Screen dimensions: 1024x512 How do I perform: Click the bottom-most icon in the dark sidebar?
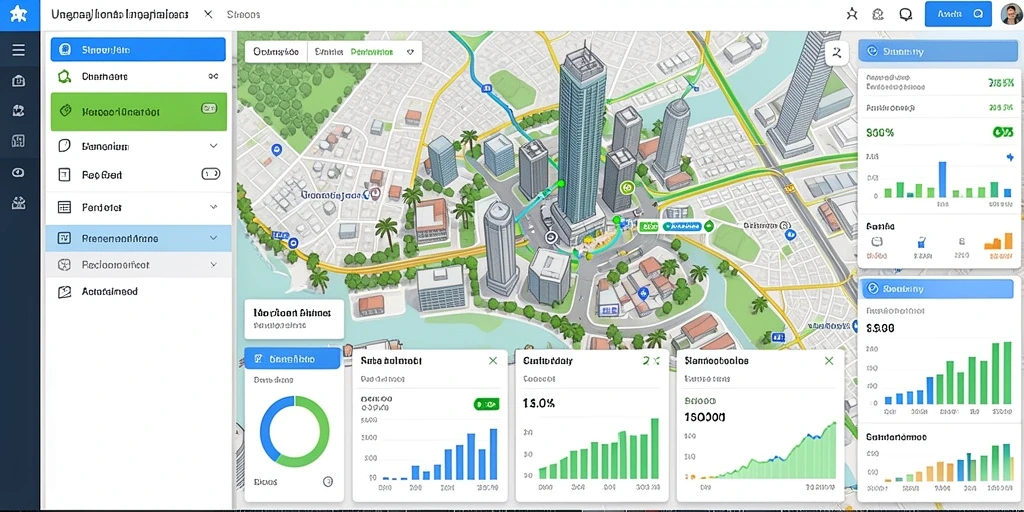pyautogui.click(x=18, y=203)
